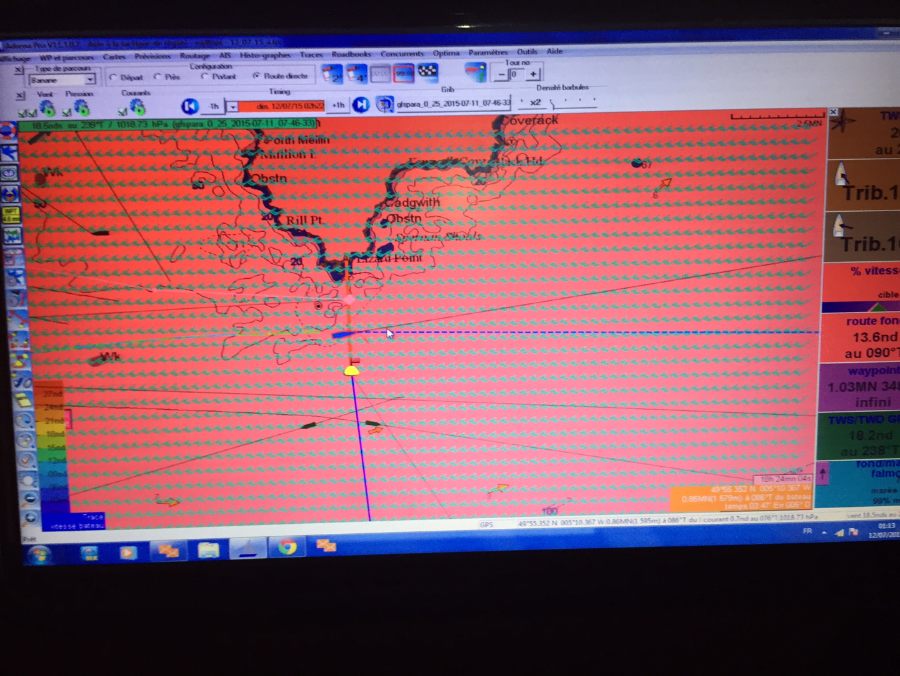Select the Route directe radio button
This screenshot has height=676, width=900.
257,76
